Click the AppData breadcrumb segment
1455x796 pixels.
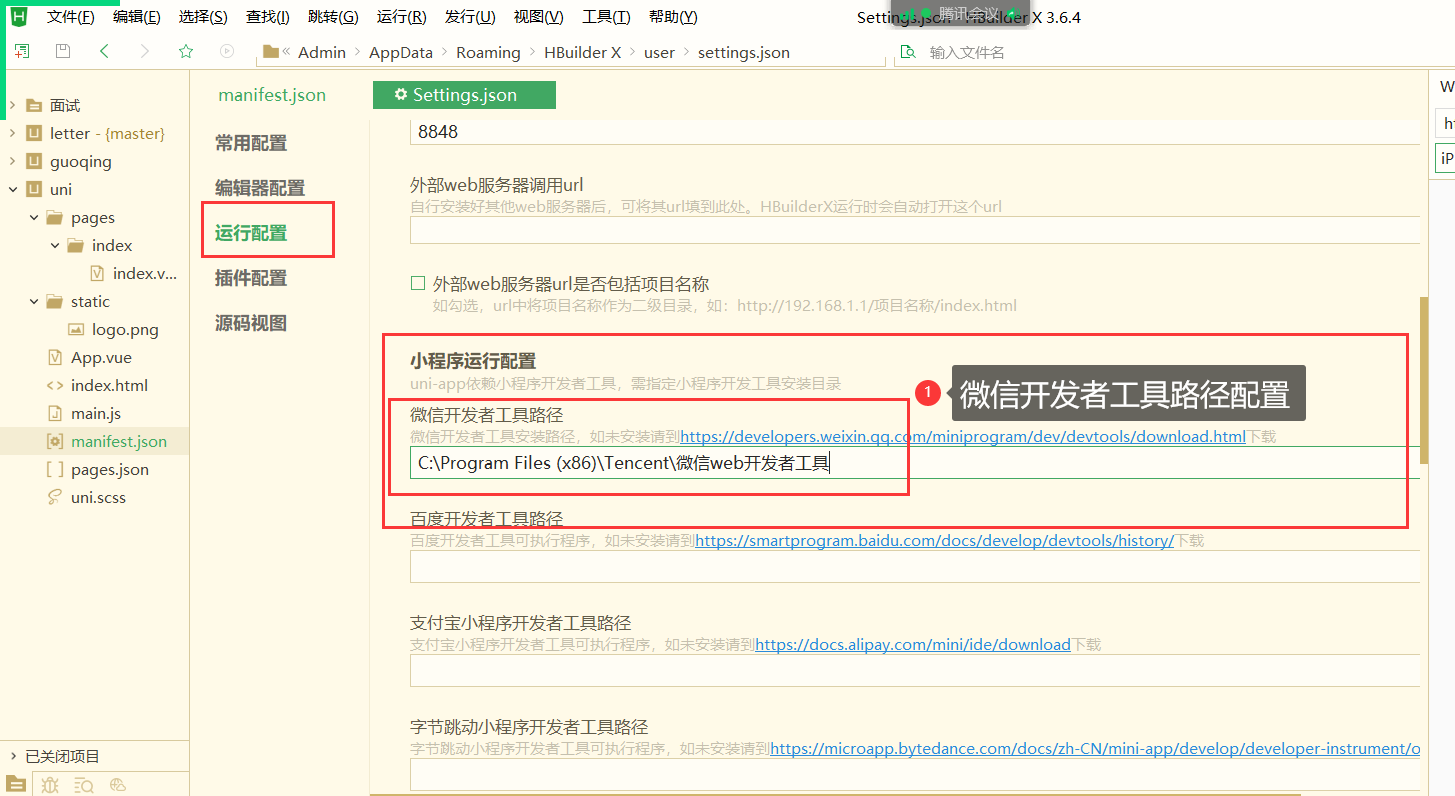(x=401, y=52)
